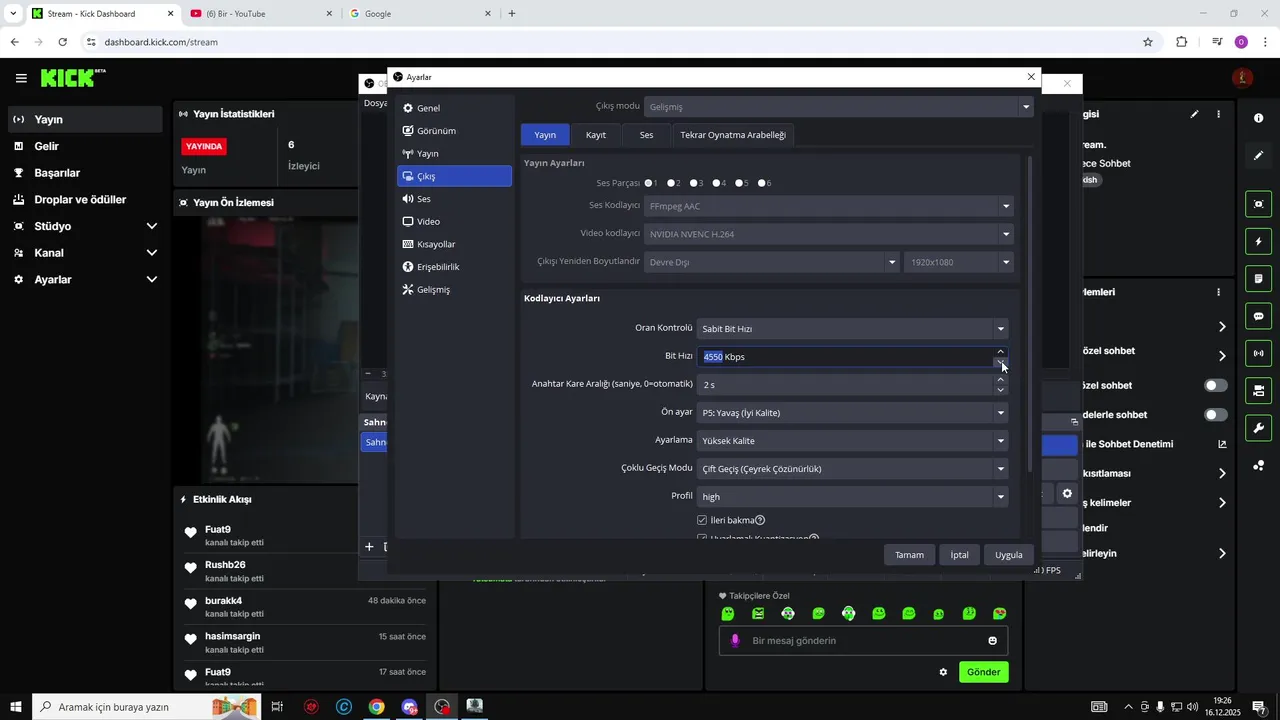
Task: Toggle İleri bakma checkbox
Action: pos(702,520)
